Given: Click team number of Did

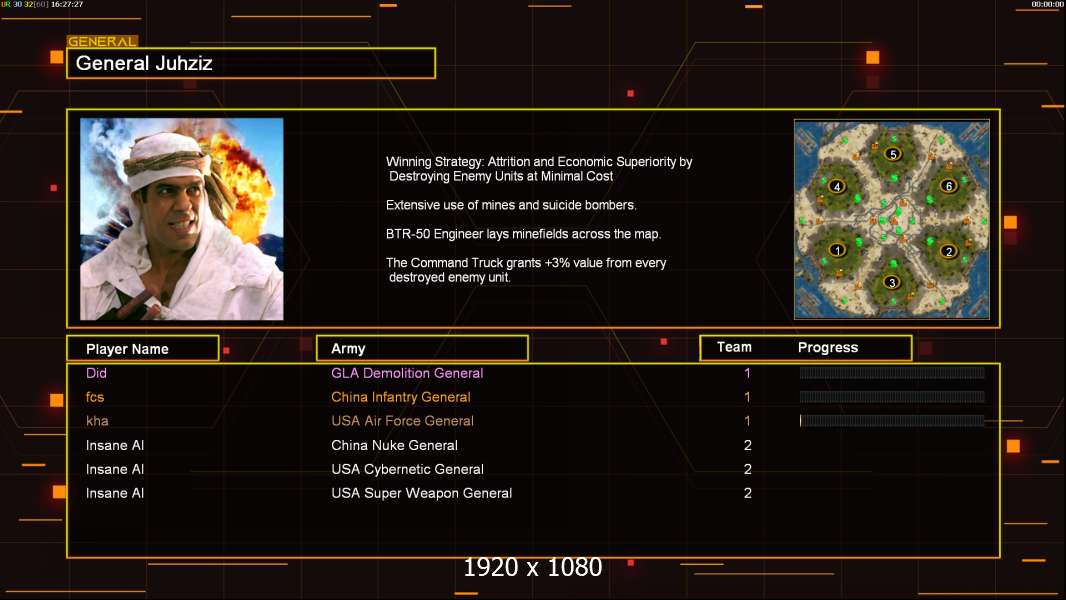Looking at the screenshot, I should (x=747, y=373).
